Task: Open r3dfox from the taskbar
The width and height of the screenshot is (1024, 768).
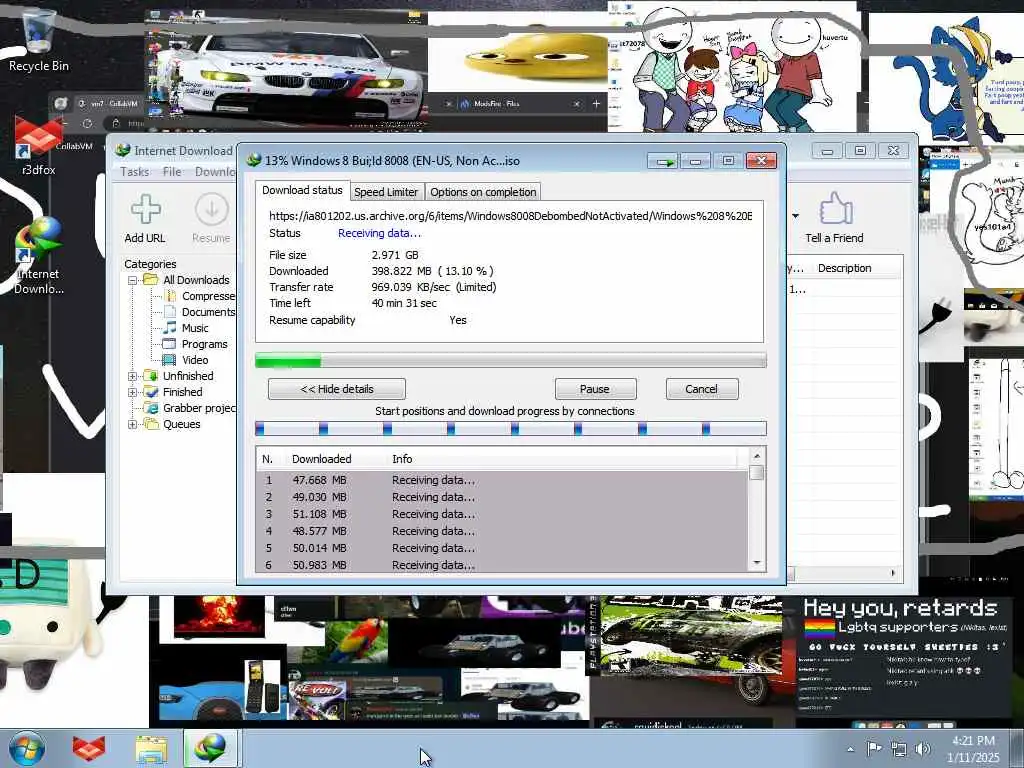Action: click(89, 749)
